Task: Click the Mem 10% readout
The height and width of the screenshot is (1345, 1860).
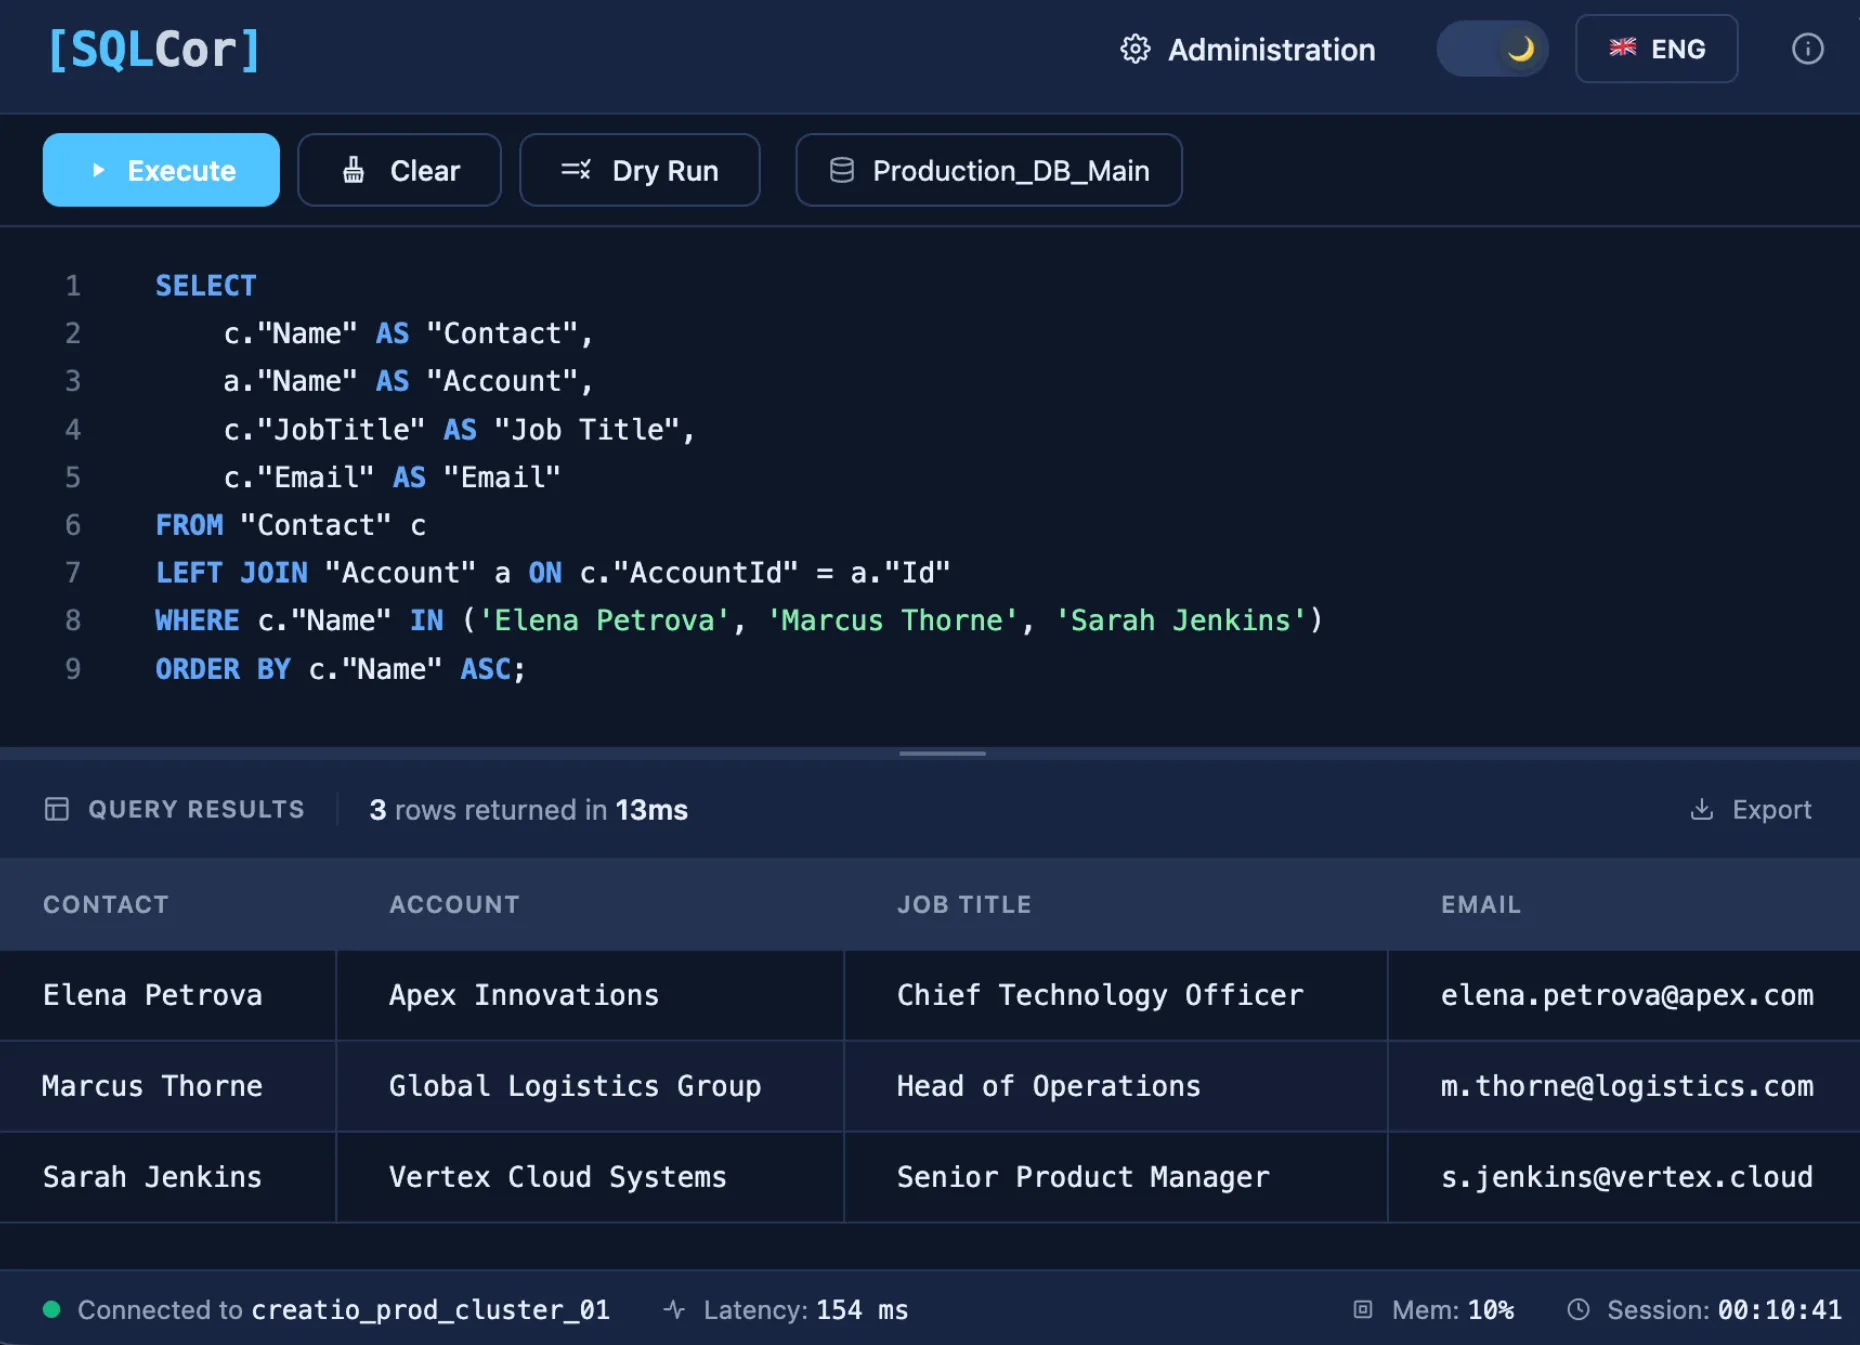Action: click(x=1453, y=1310)
